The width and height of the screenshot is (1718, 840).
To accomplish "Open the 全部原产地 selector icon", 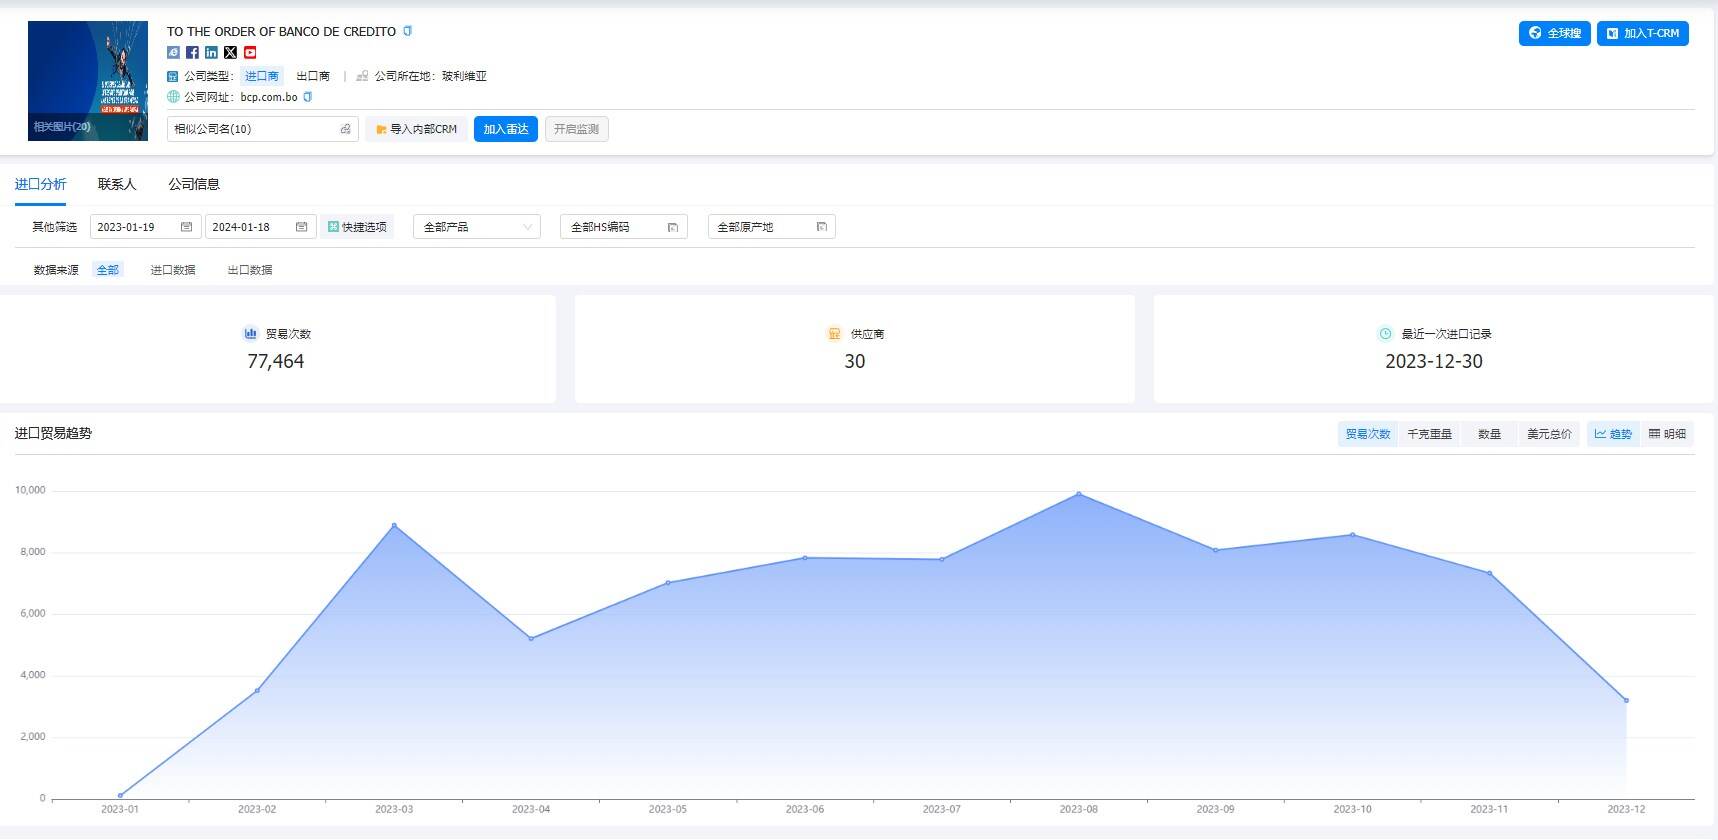I will tap(821, 227).
